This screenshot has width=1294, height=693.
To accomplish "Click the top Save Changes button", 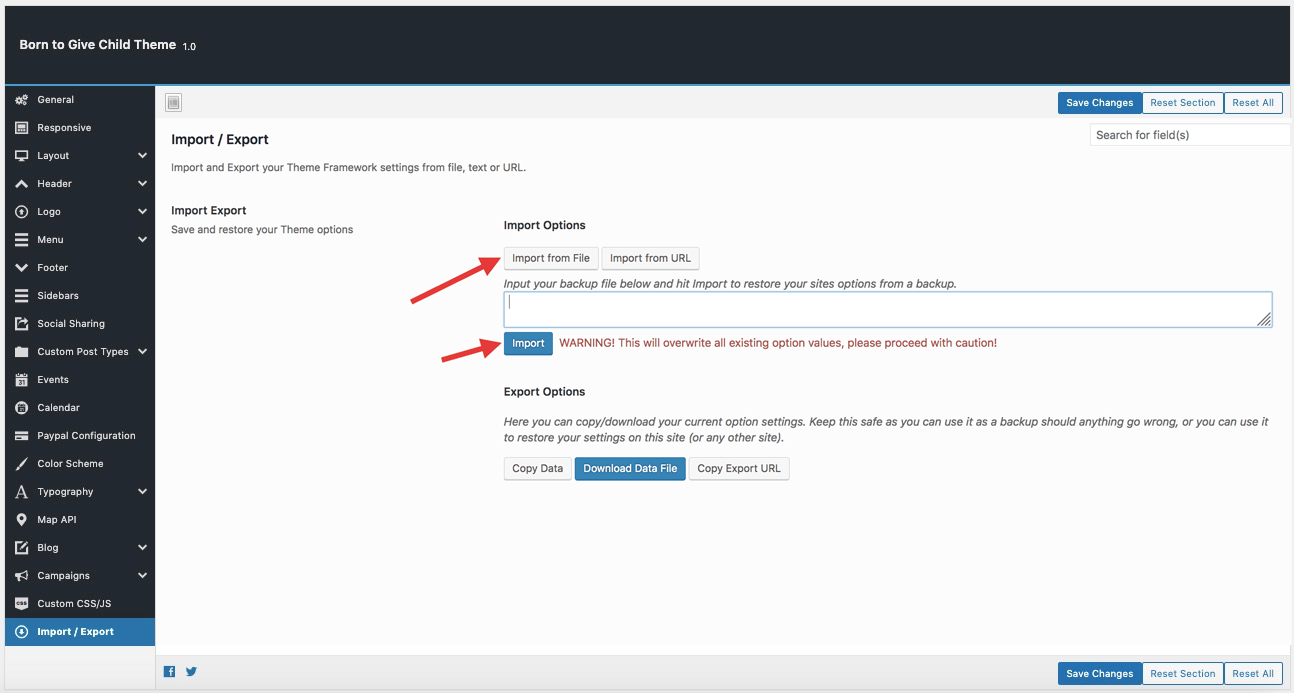I will (x=1099, y=103).
